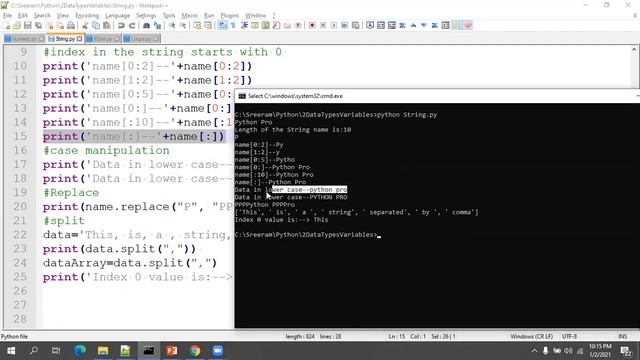640x360 pixels.
Task: Open the File menu
Action: pos(7,16)
